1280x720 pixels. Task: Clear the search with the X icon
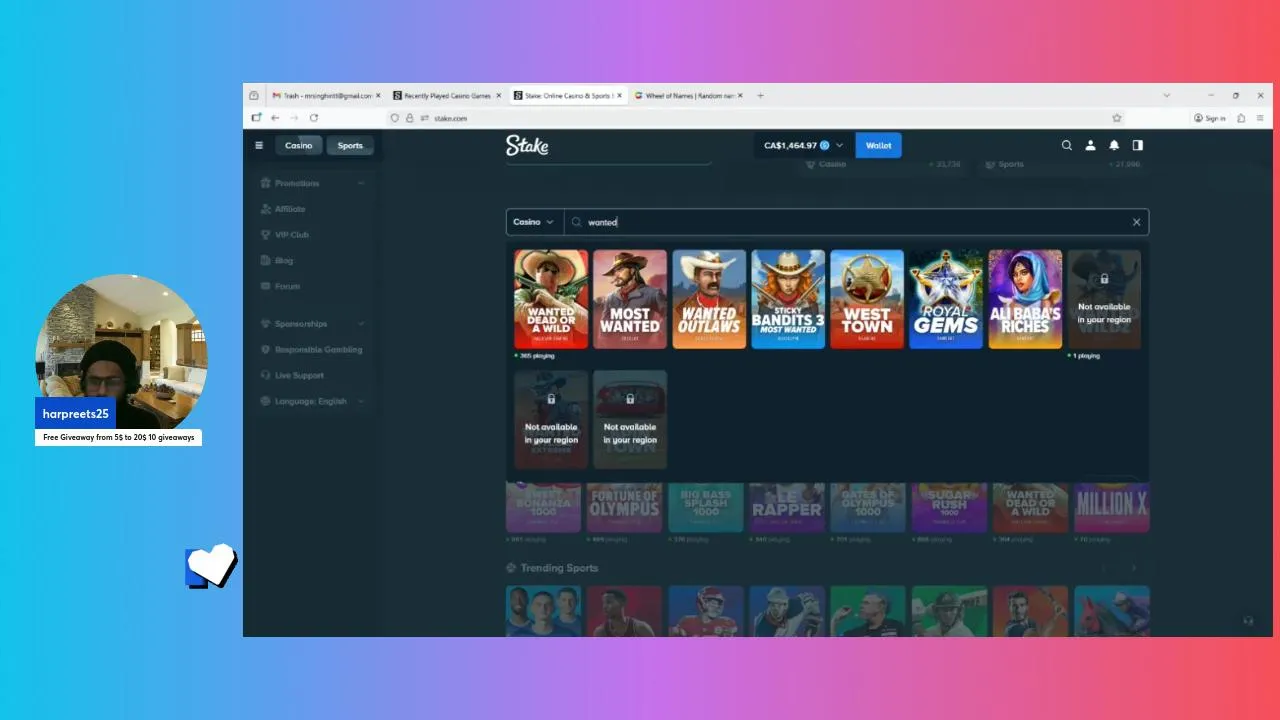[x=1136, y=222]
